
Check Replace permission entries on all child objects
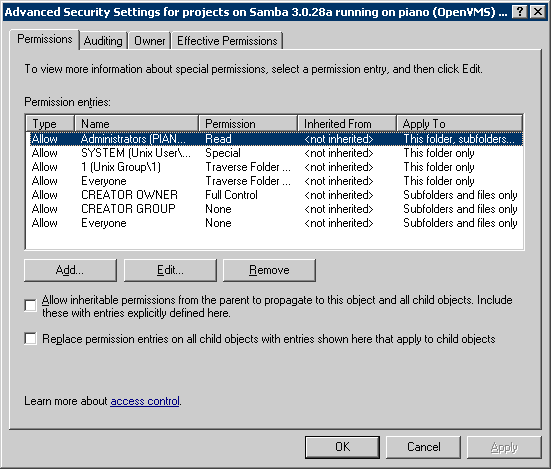(31, 339)
